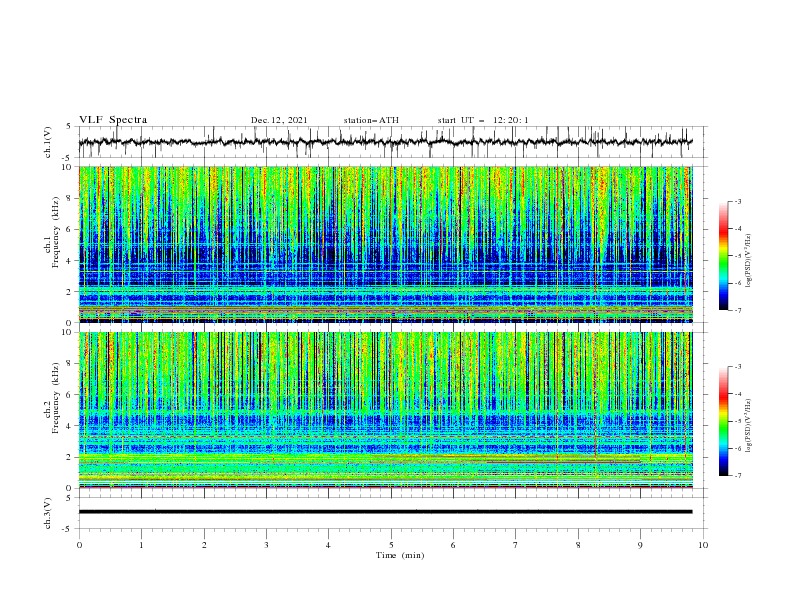This screenshot has height=612, width=792.
Task: Click the time axis tick label '8'
Action: [578, 545]
